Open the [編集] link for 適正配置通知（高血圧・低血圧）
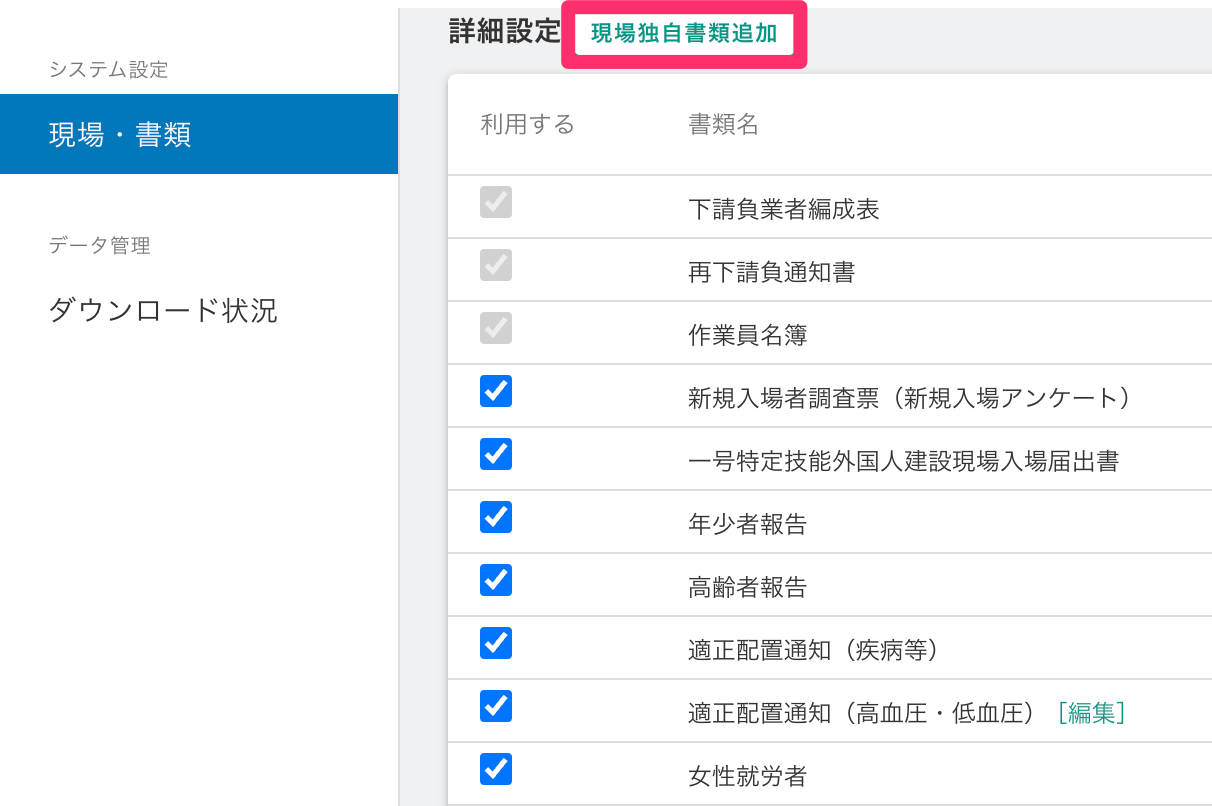The height and width of the screenshot is (806, 1212). click(x=1091, y=712)
